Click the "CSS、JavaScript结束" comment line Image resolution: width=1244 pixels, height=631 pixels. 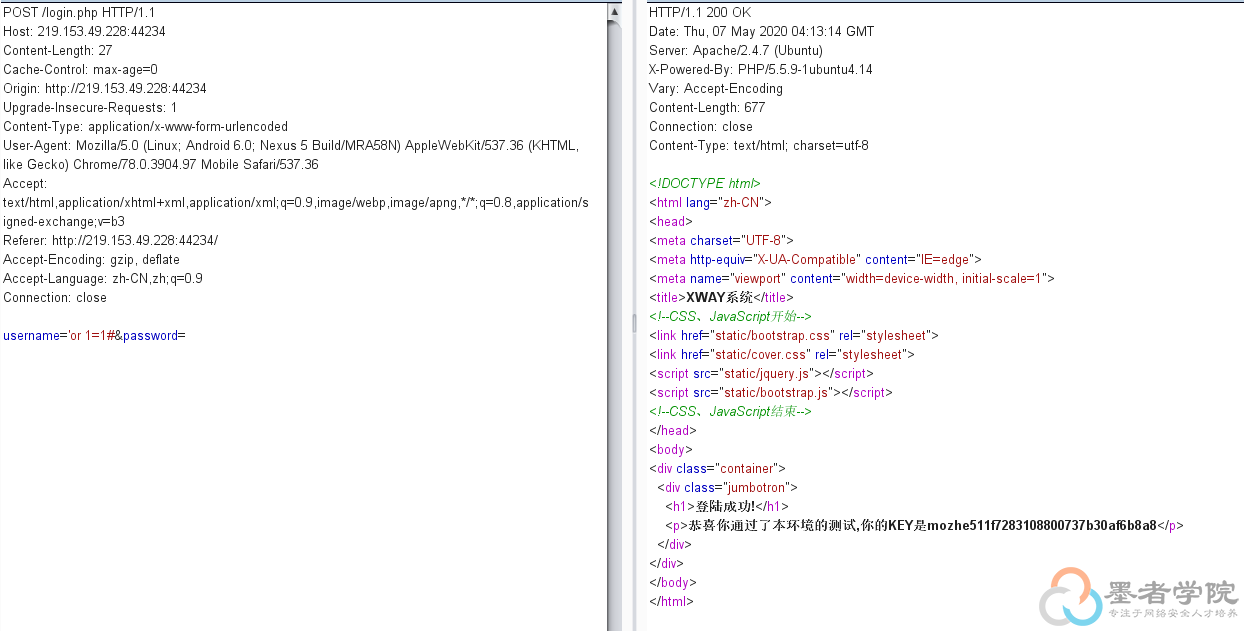[x=730, y=411]
